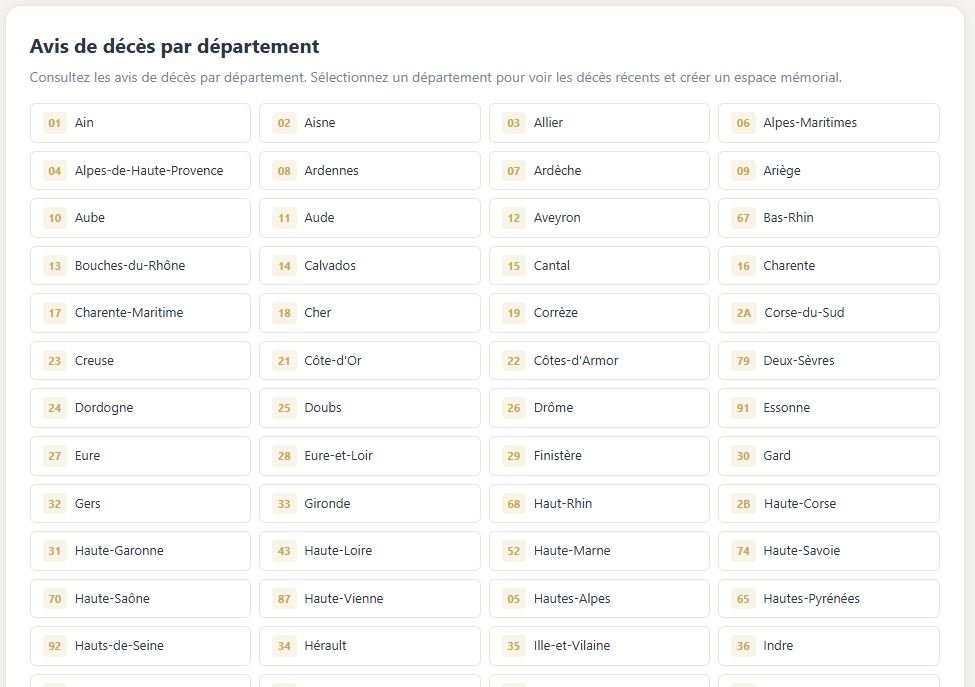Select the Hauts-de-Seine department
This screenshot has width=975, height=687.
pos(140,645)
